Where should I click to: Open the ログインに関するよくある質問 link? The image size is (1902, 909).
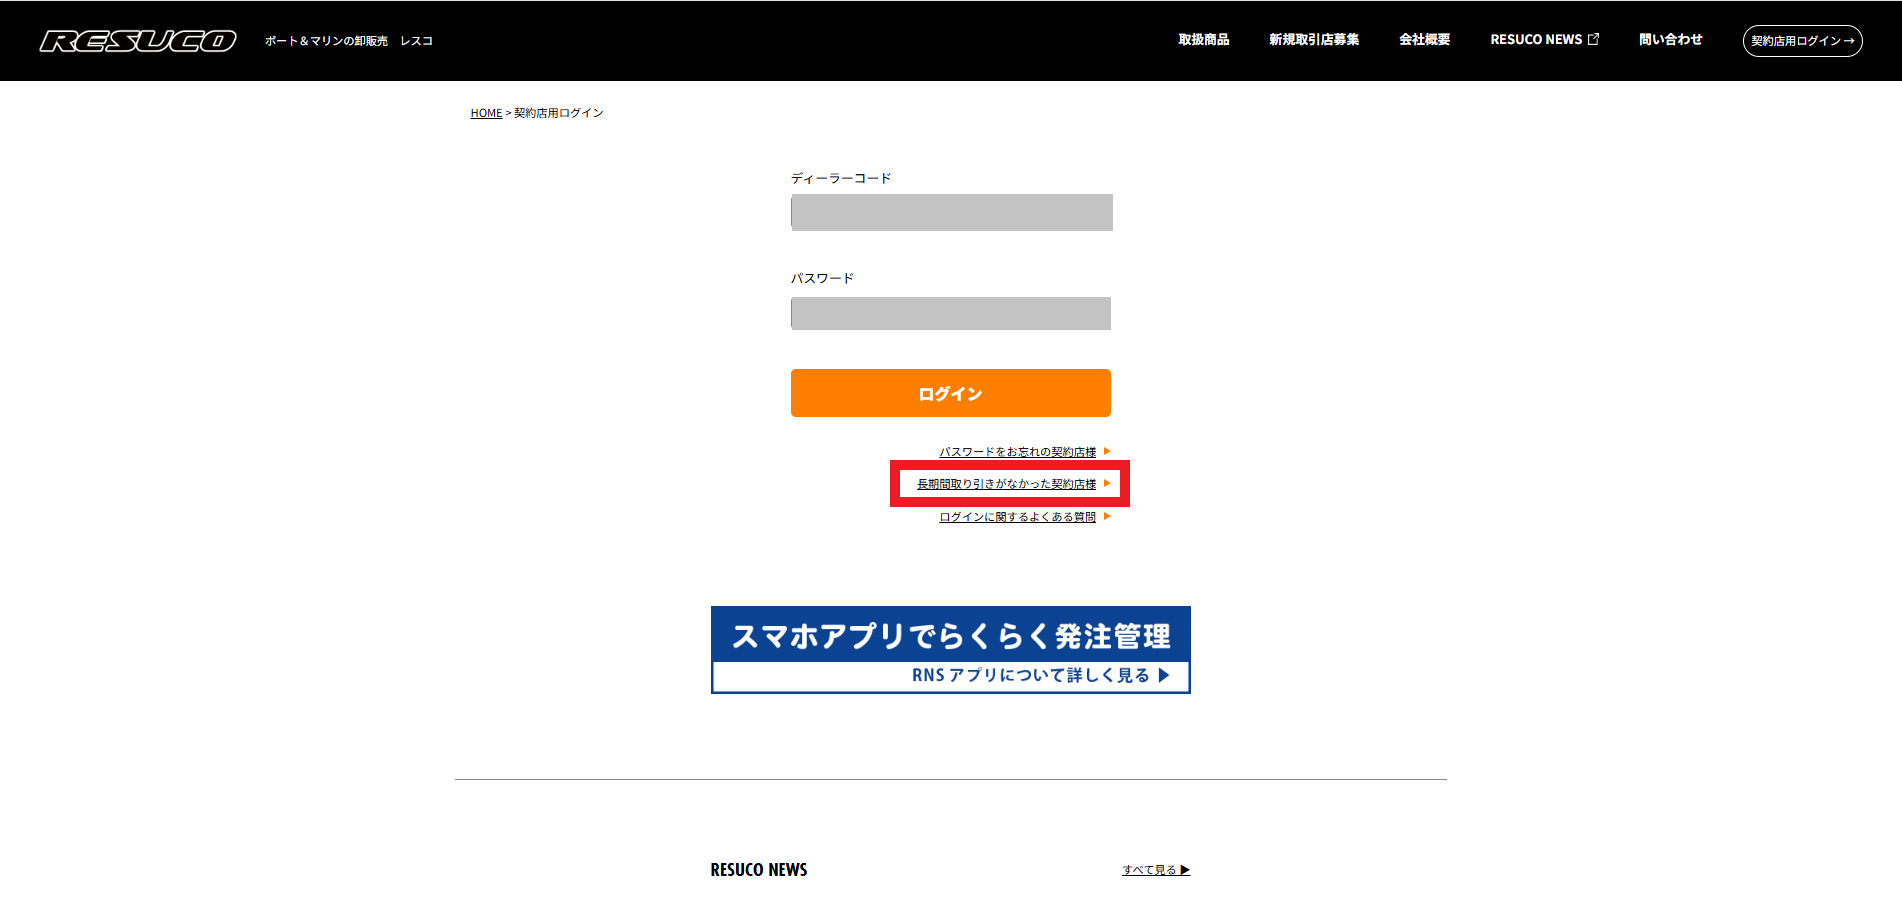click(x=1017, y=517)
